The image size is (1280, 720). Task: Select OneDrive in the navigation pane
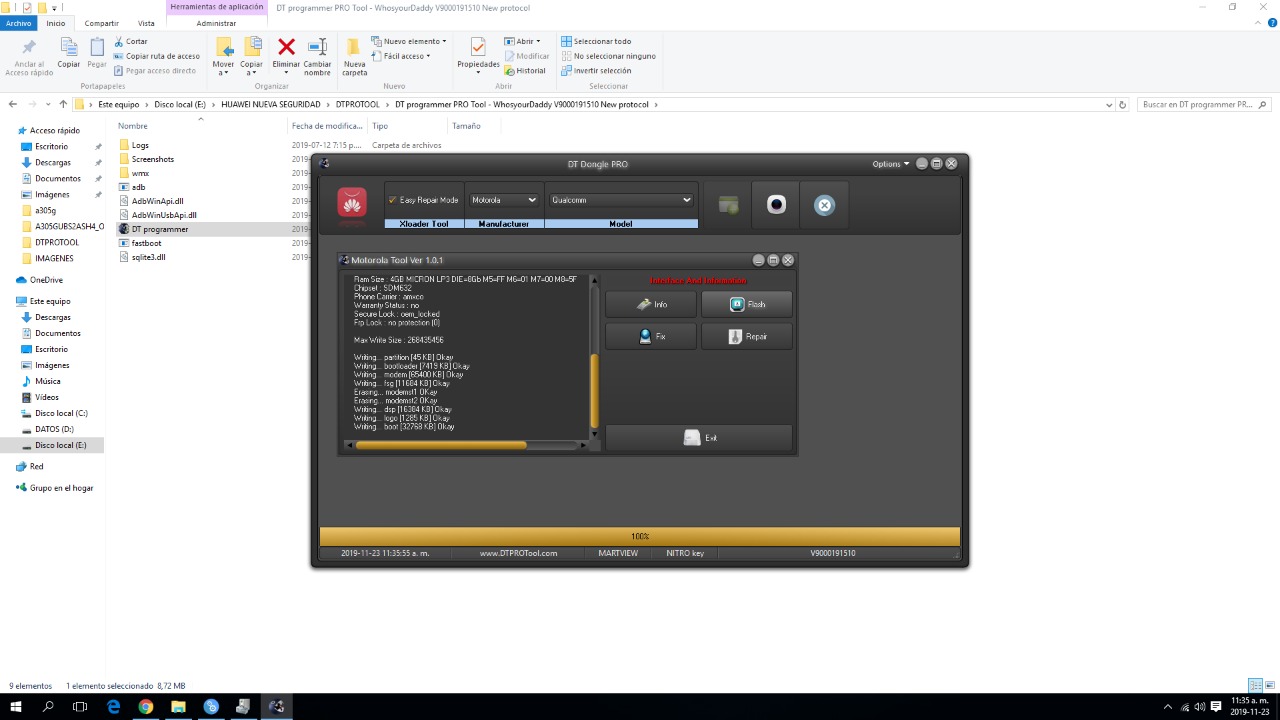(46, 280)
